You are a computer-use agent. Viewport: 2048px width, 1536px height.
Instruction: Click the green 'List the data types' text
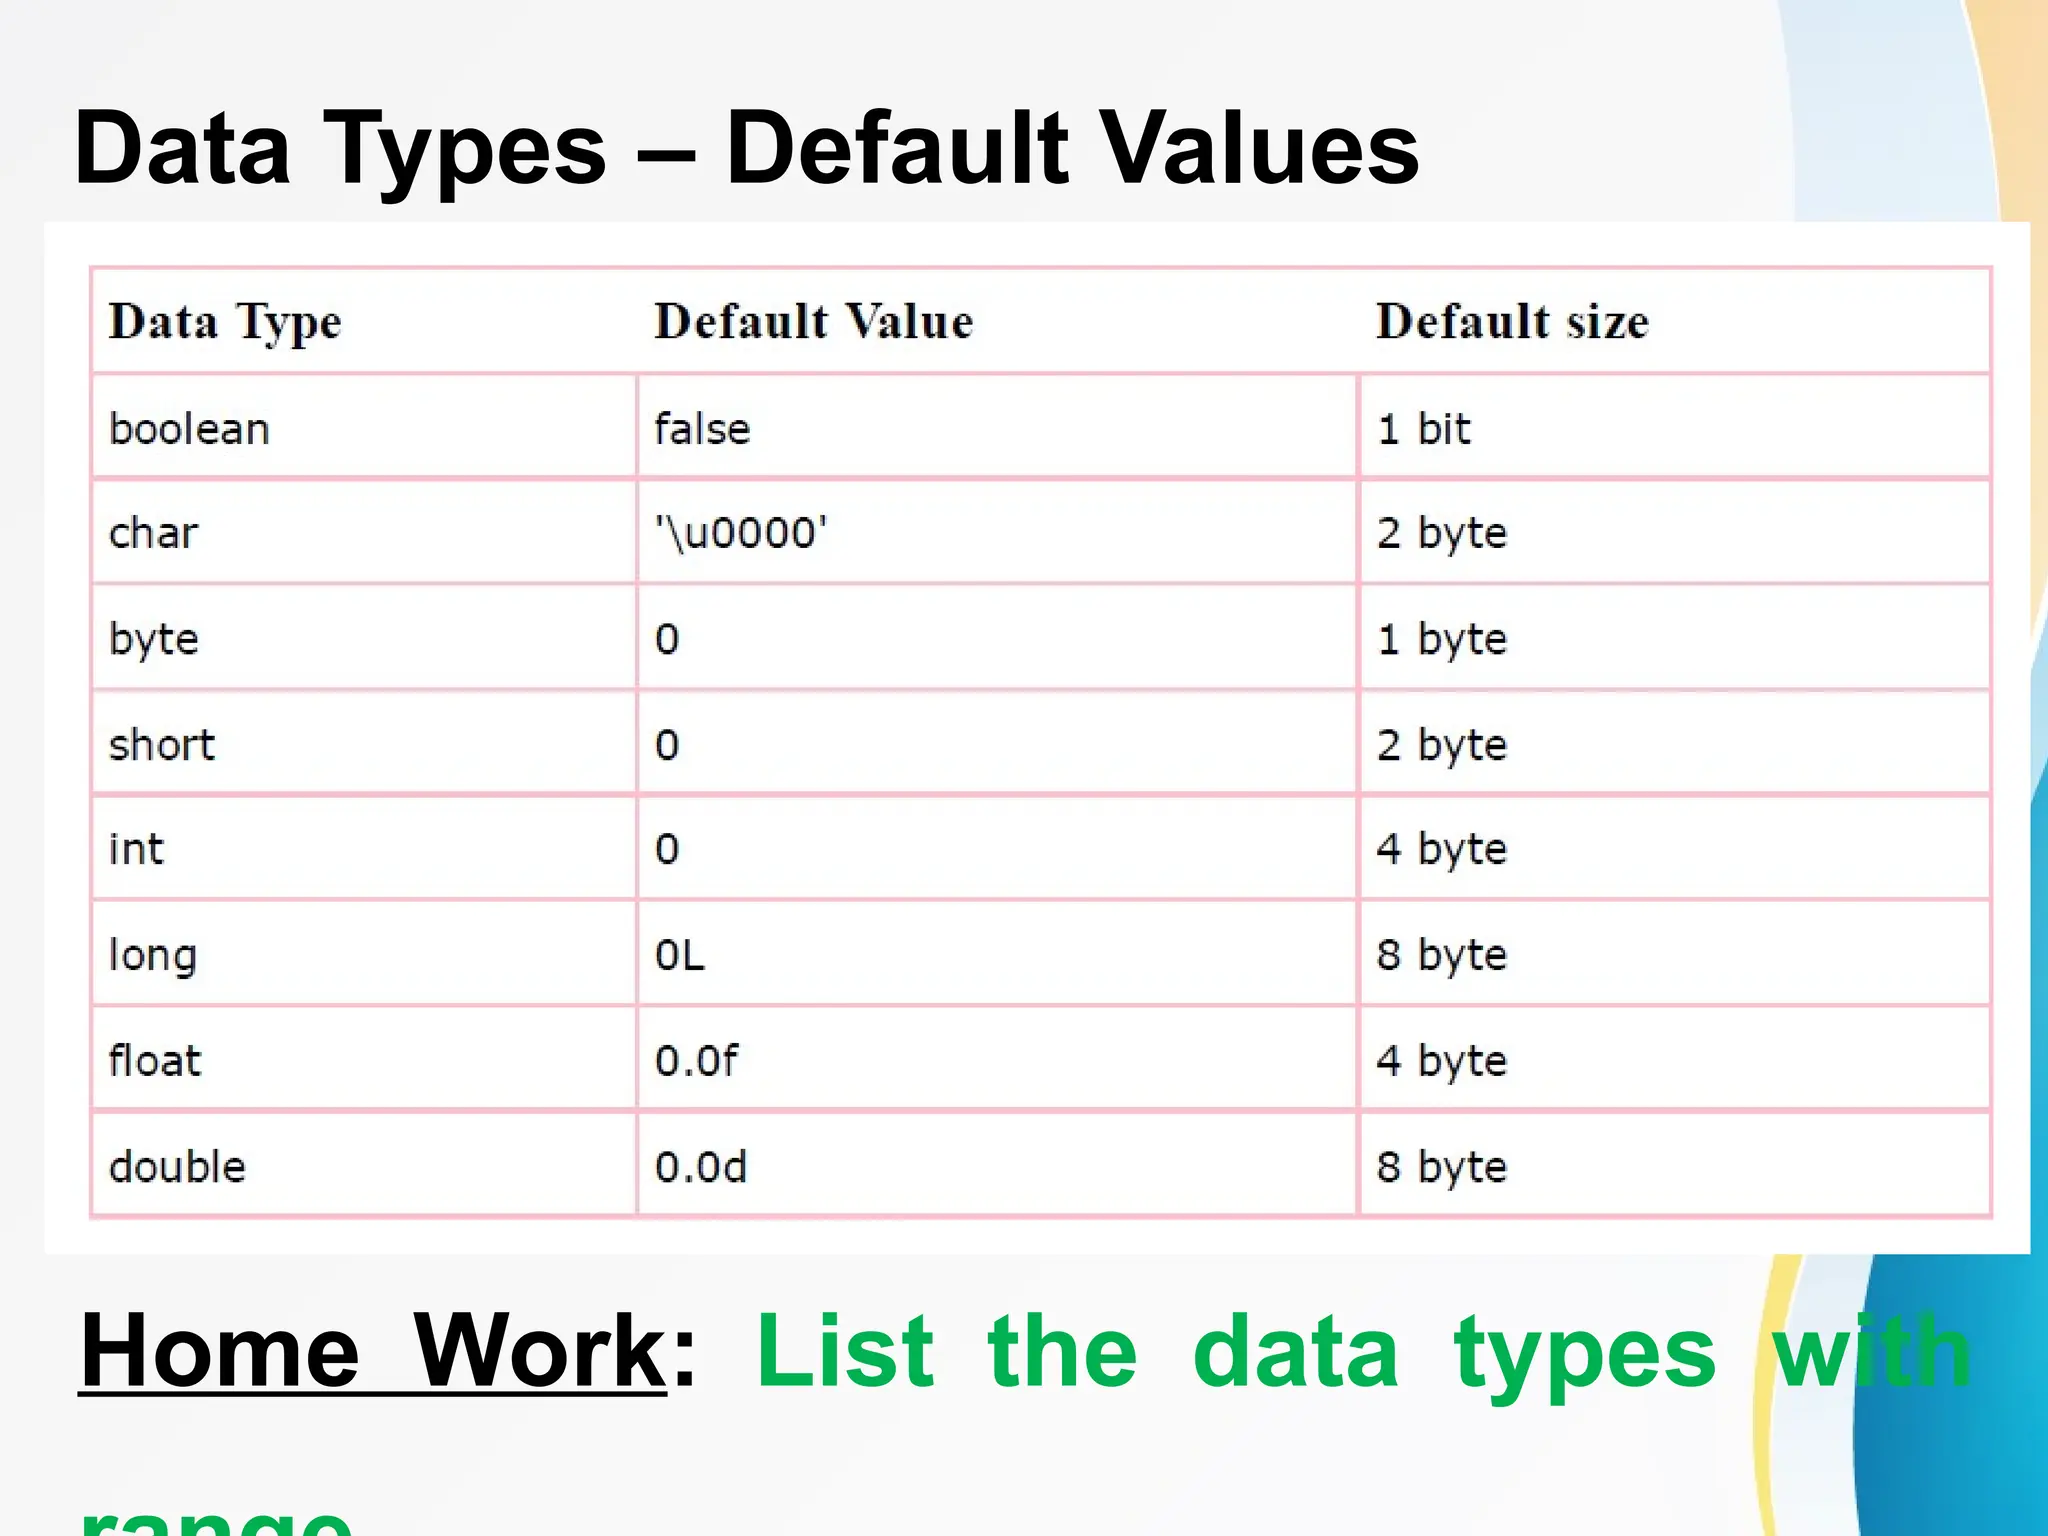(x=1235, y=1353)
